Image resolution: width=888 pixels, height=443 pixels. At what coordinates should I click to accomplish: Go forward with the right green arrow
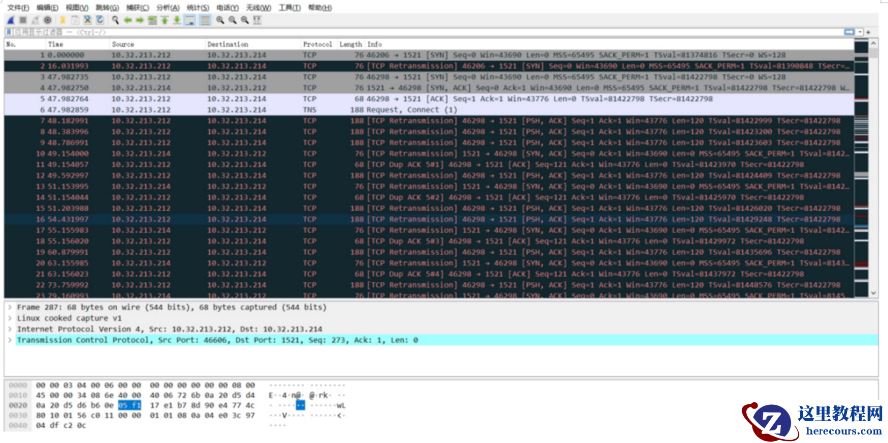140,19
